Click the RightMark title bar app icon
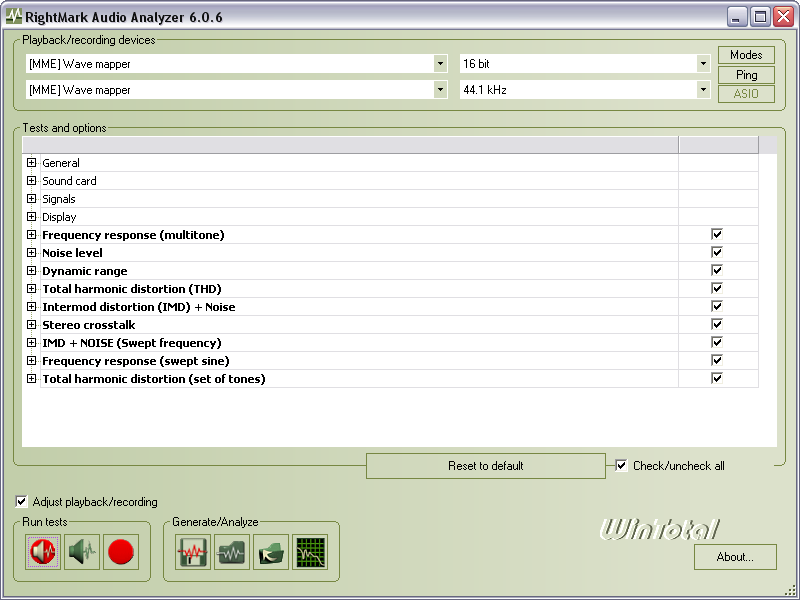This screenshot has width=800, height=600. (14, 16)
